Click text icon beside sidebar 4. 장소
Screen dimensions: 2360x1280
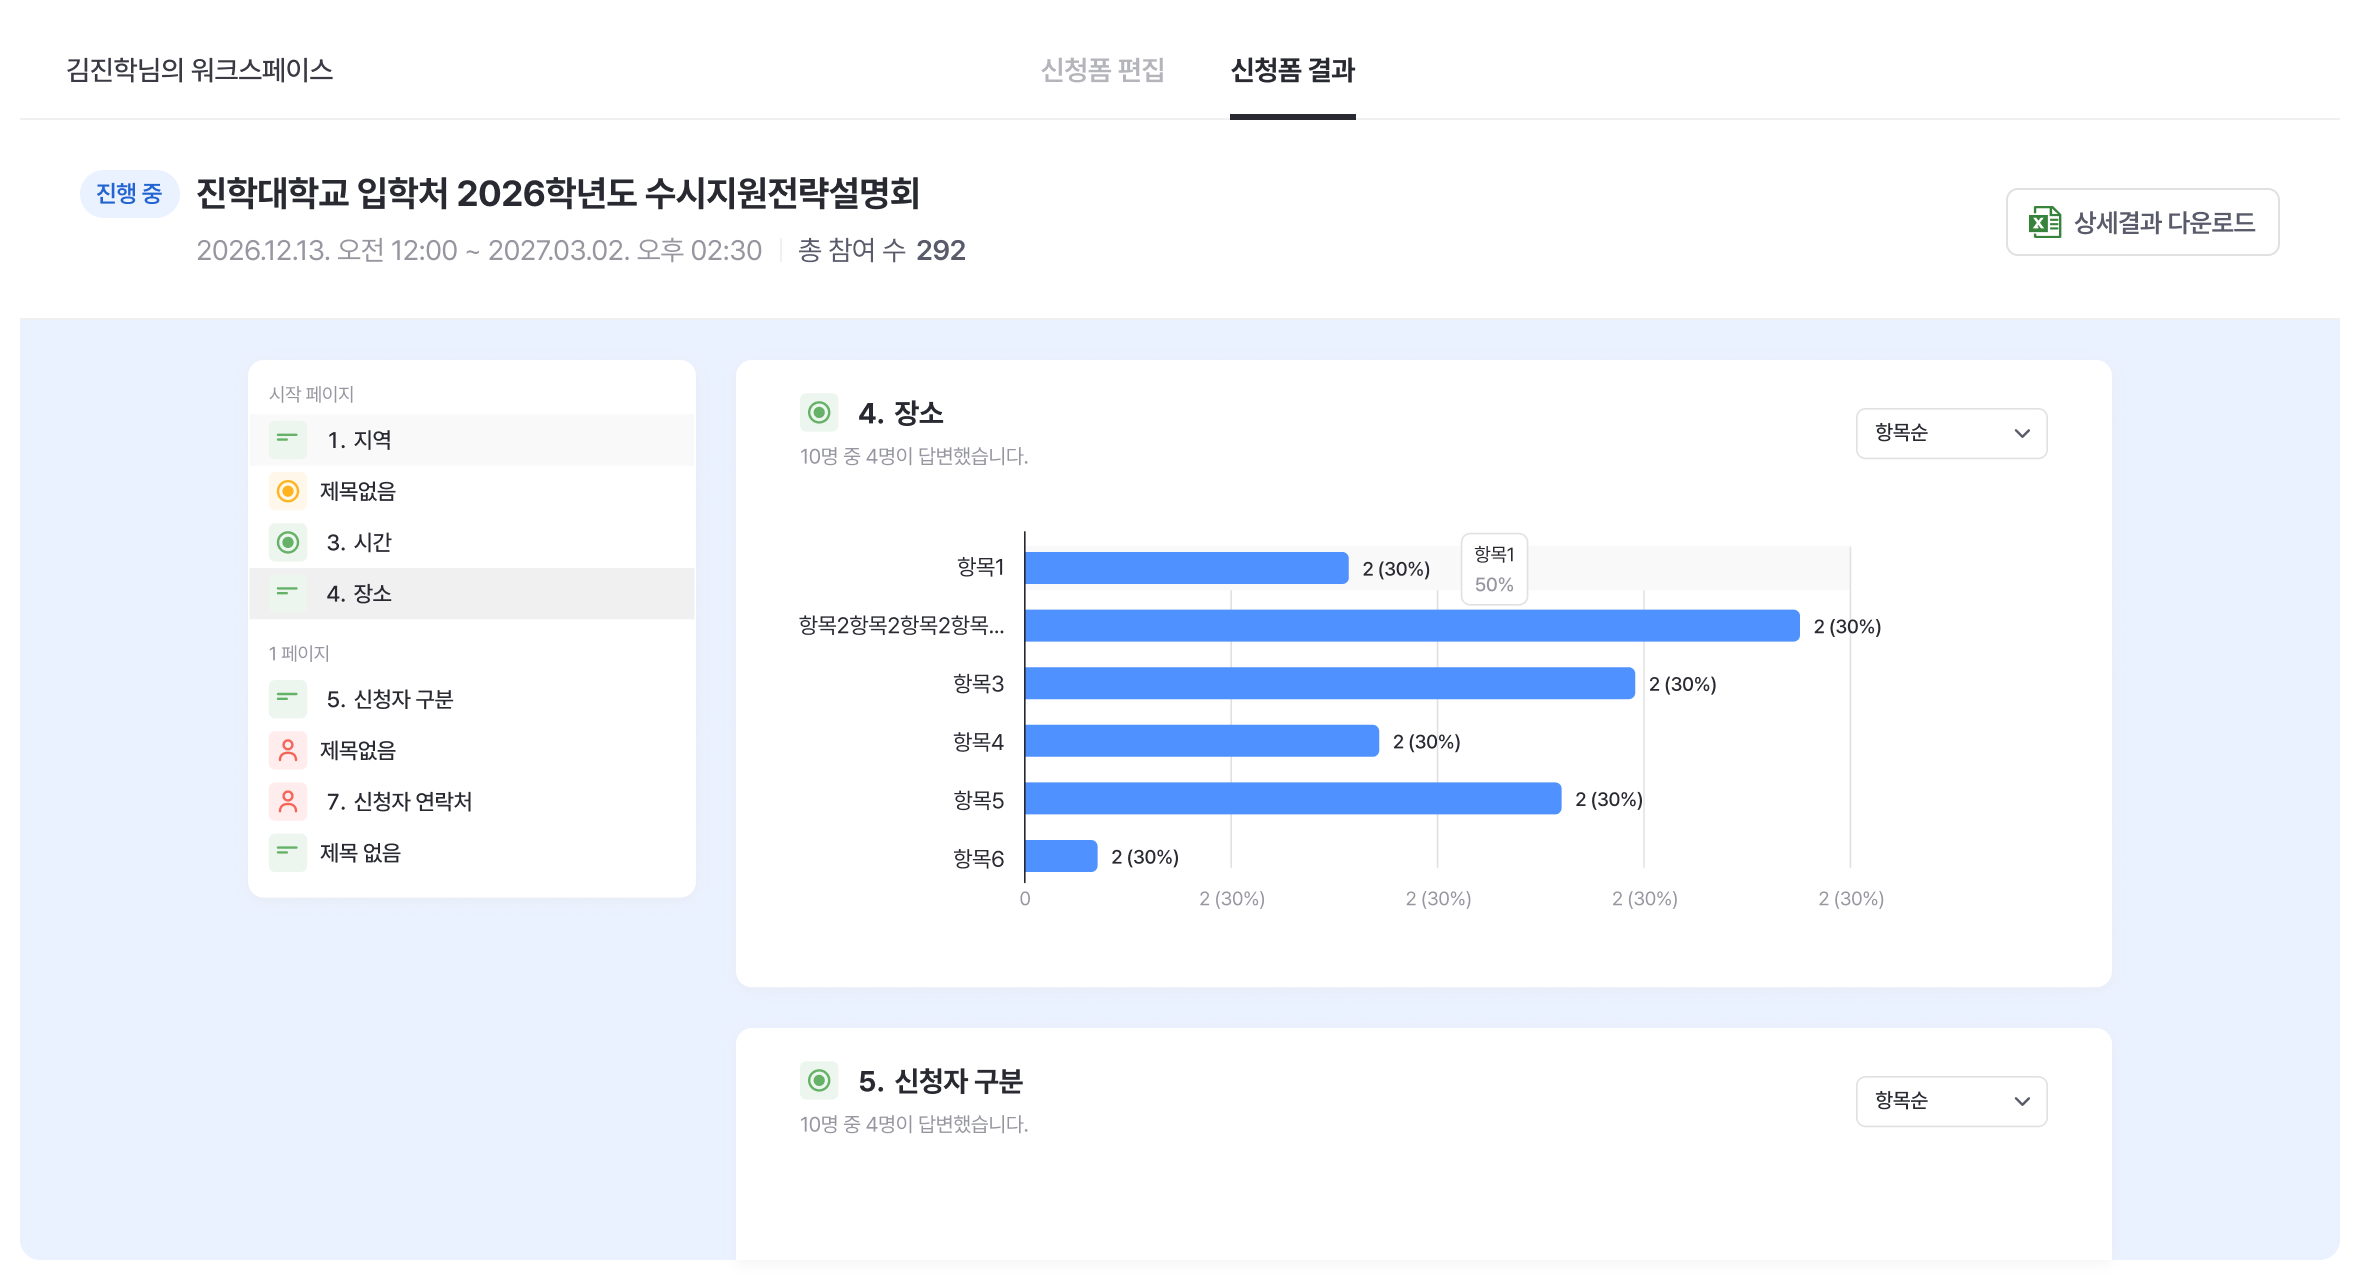(x=287, y=593)
